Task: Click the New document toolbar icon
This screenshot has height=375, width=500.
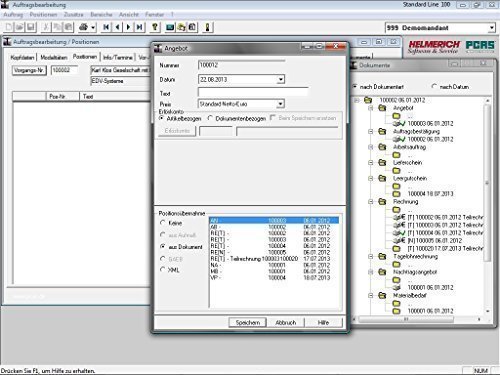Action: point(9,27)
